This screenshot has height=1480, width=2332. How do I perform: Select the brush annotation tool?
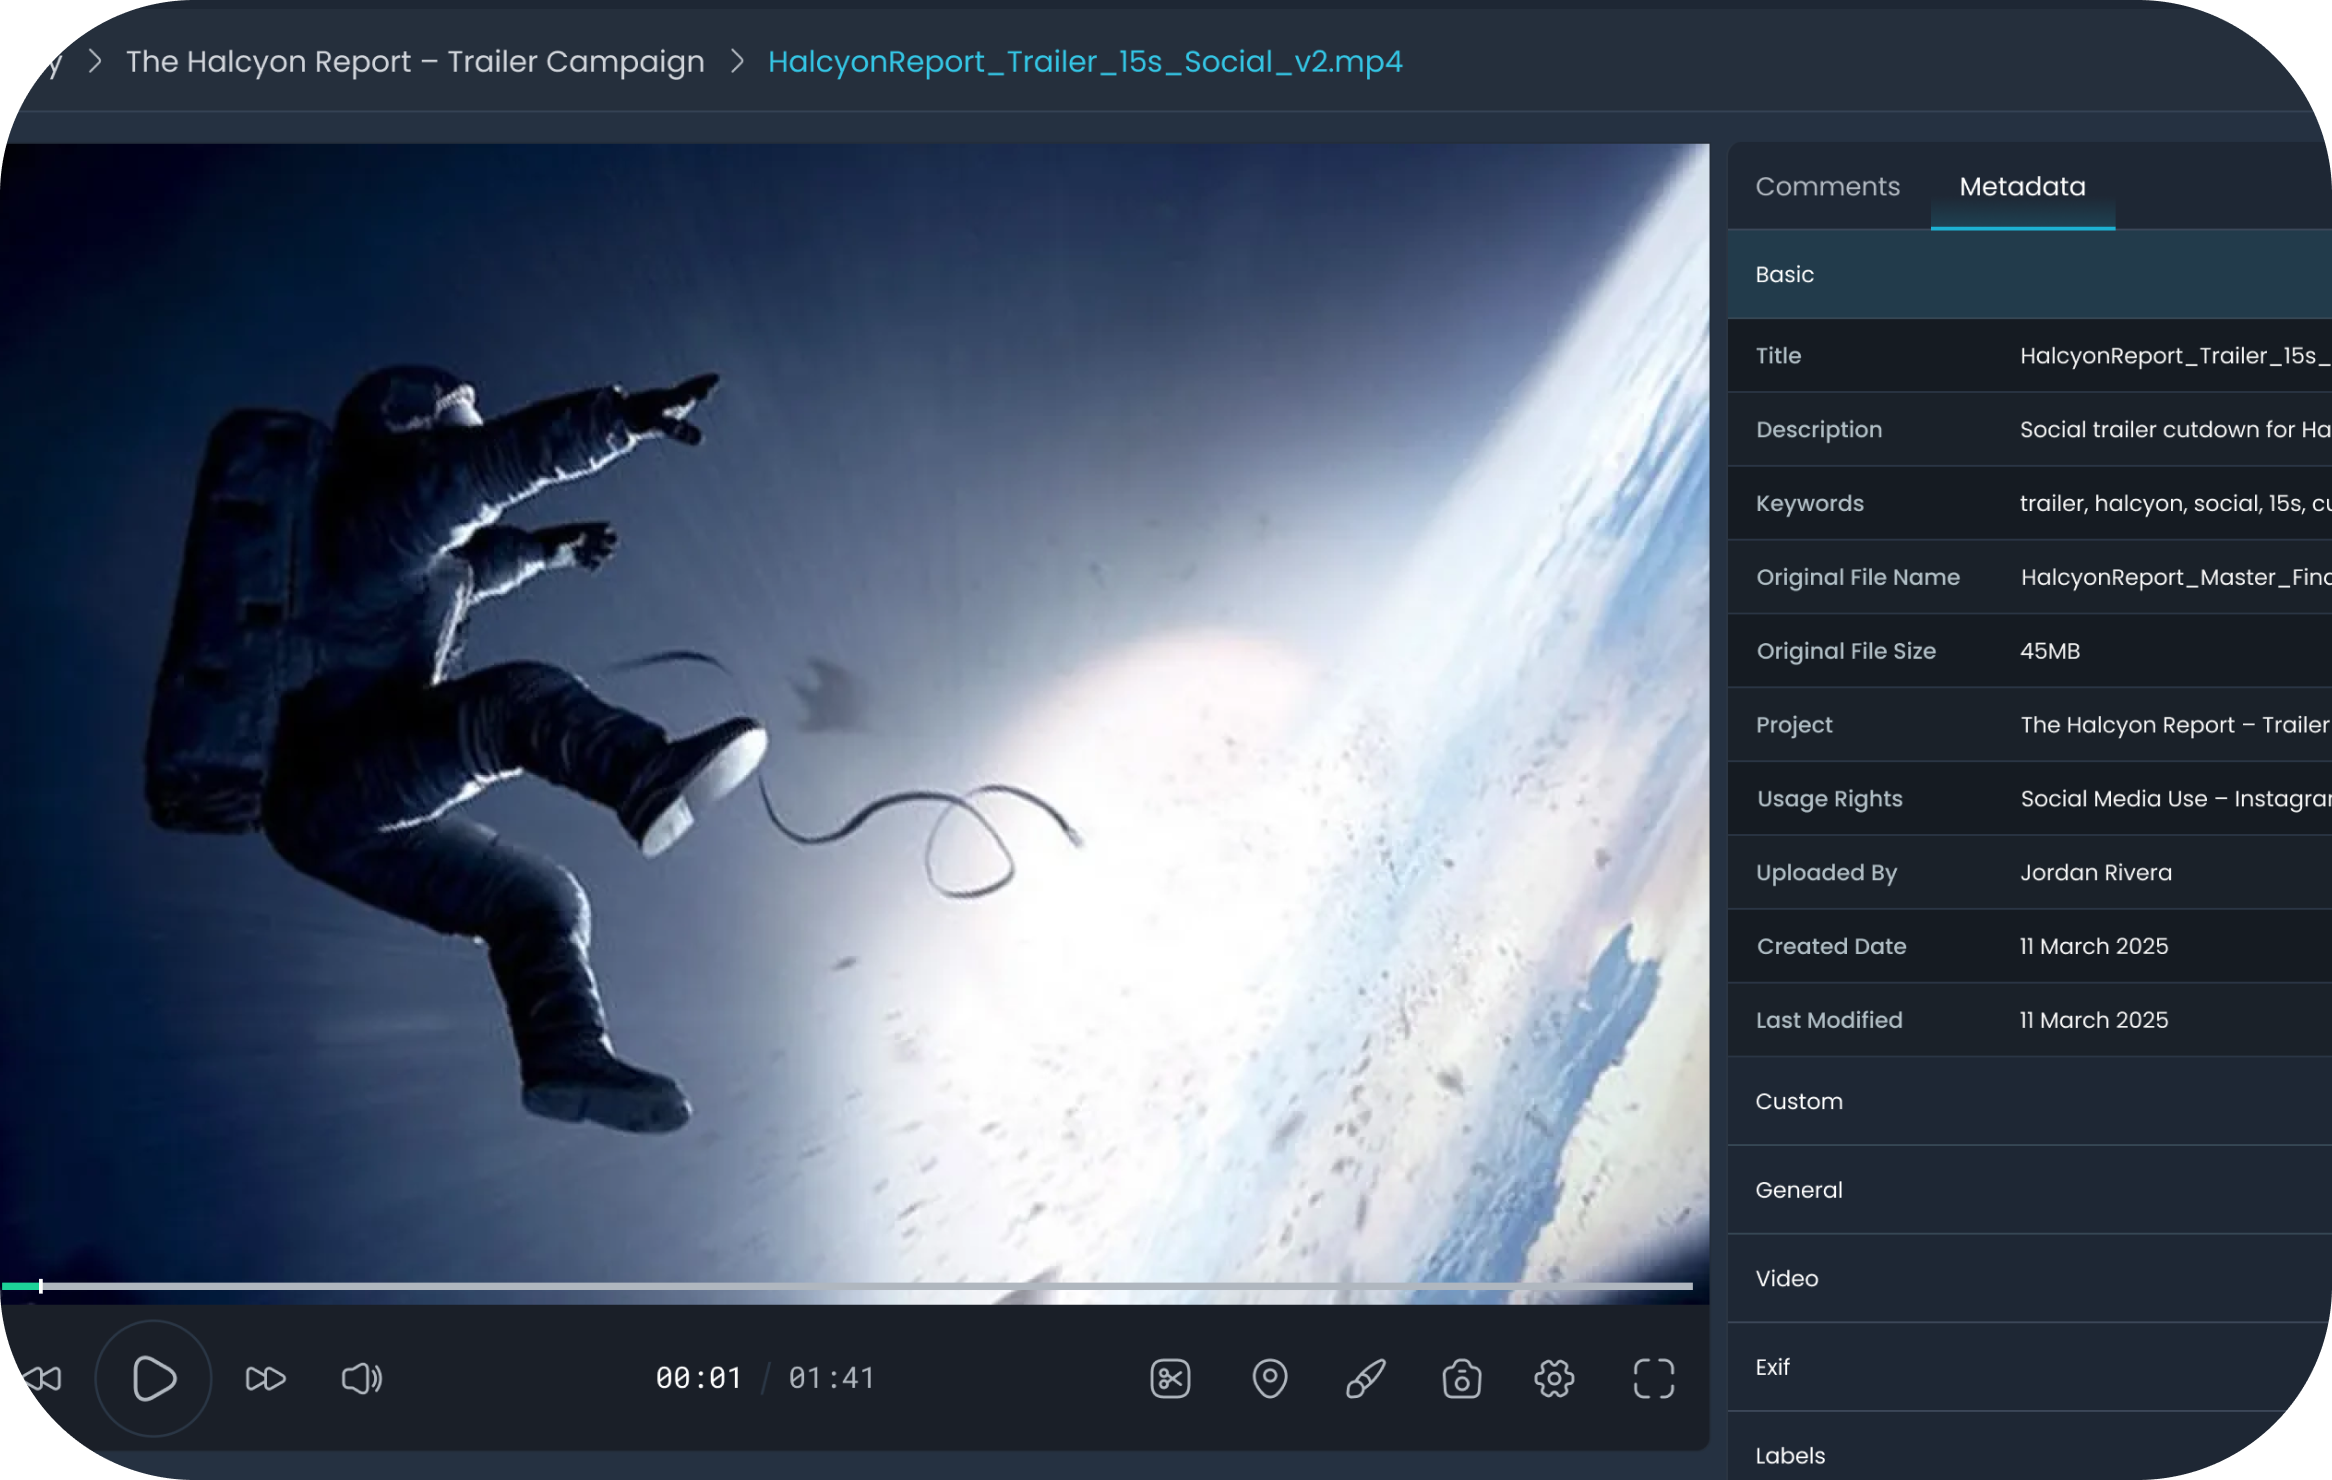pyautogui.click(x=1365, y=1379)
